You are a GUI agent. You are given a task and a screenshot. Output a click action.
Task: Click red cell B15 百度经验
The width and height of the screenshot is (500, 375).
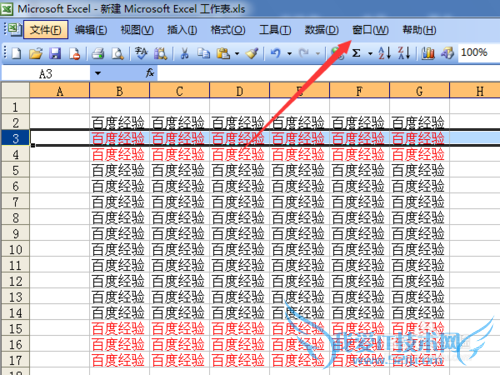point(120,328)
